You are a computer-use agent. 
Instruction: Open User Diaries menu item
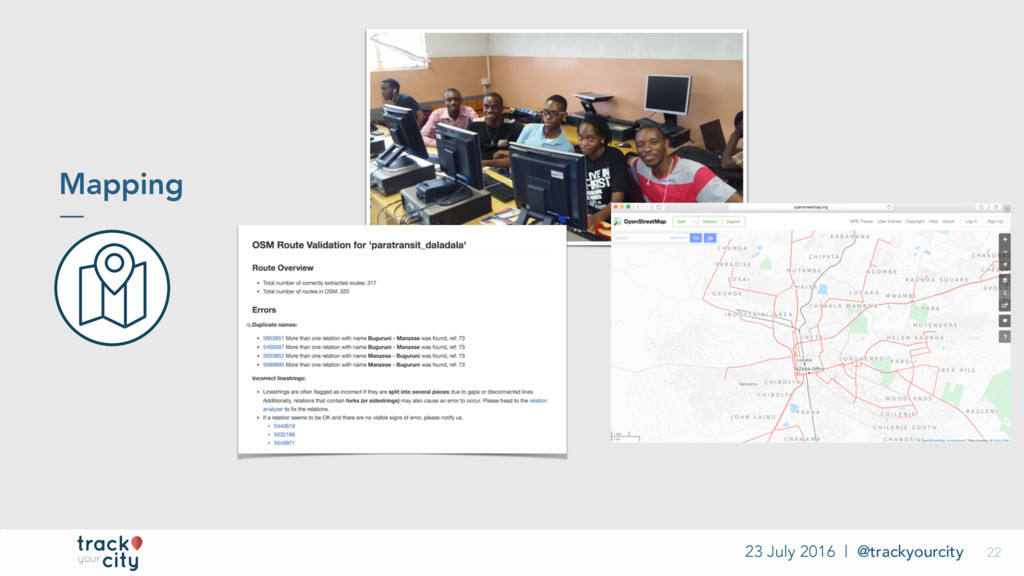coord(889,221)
